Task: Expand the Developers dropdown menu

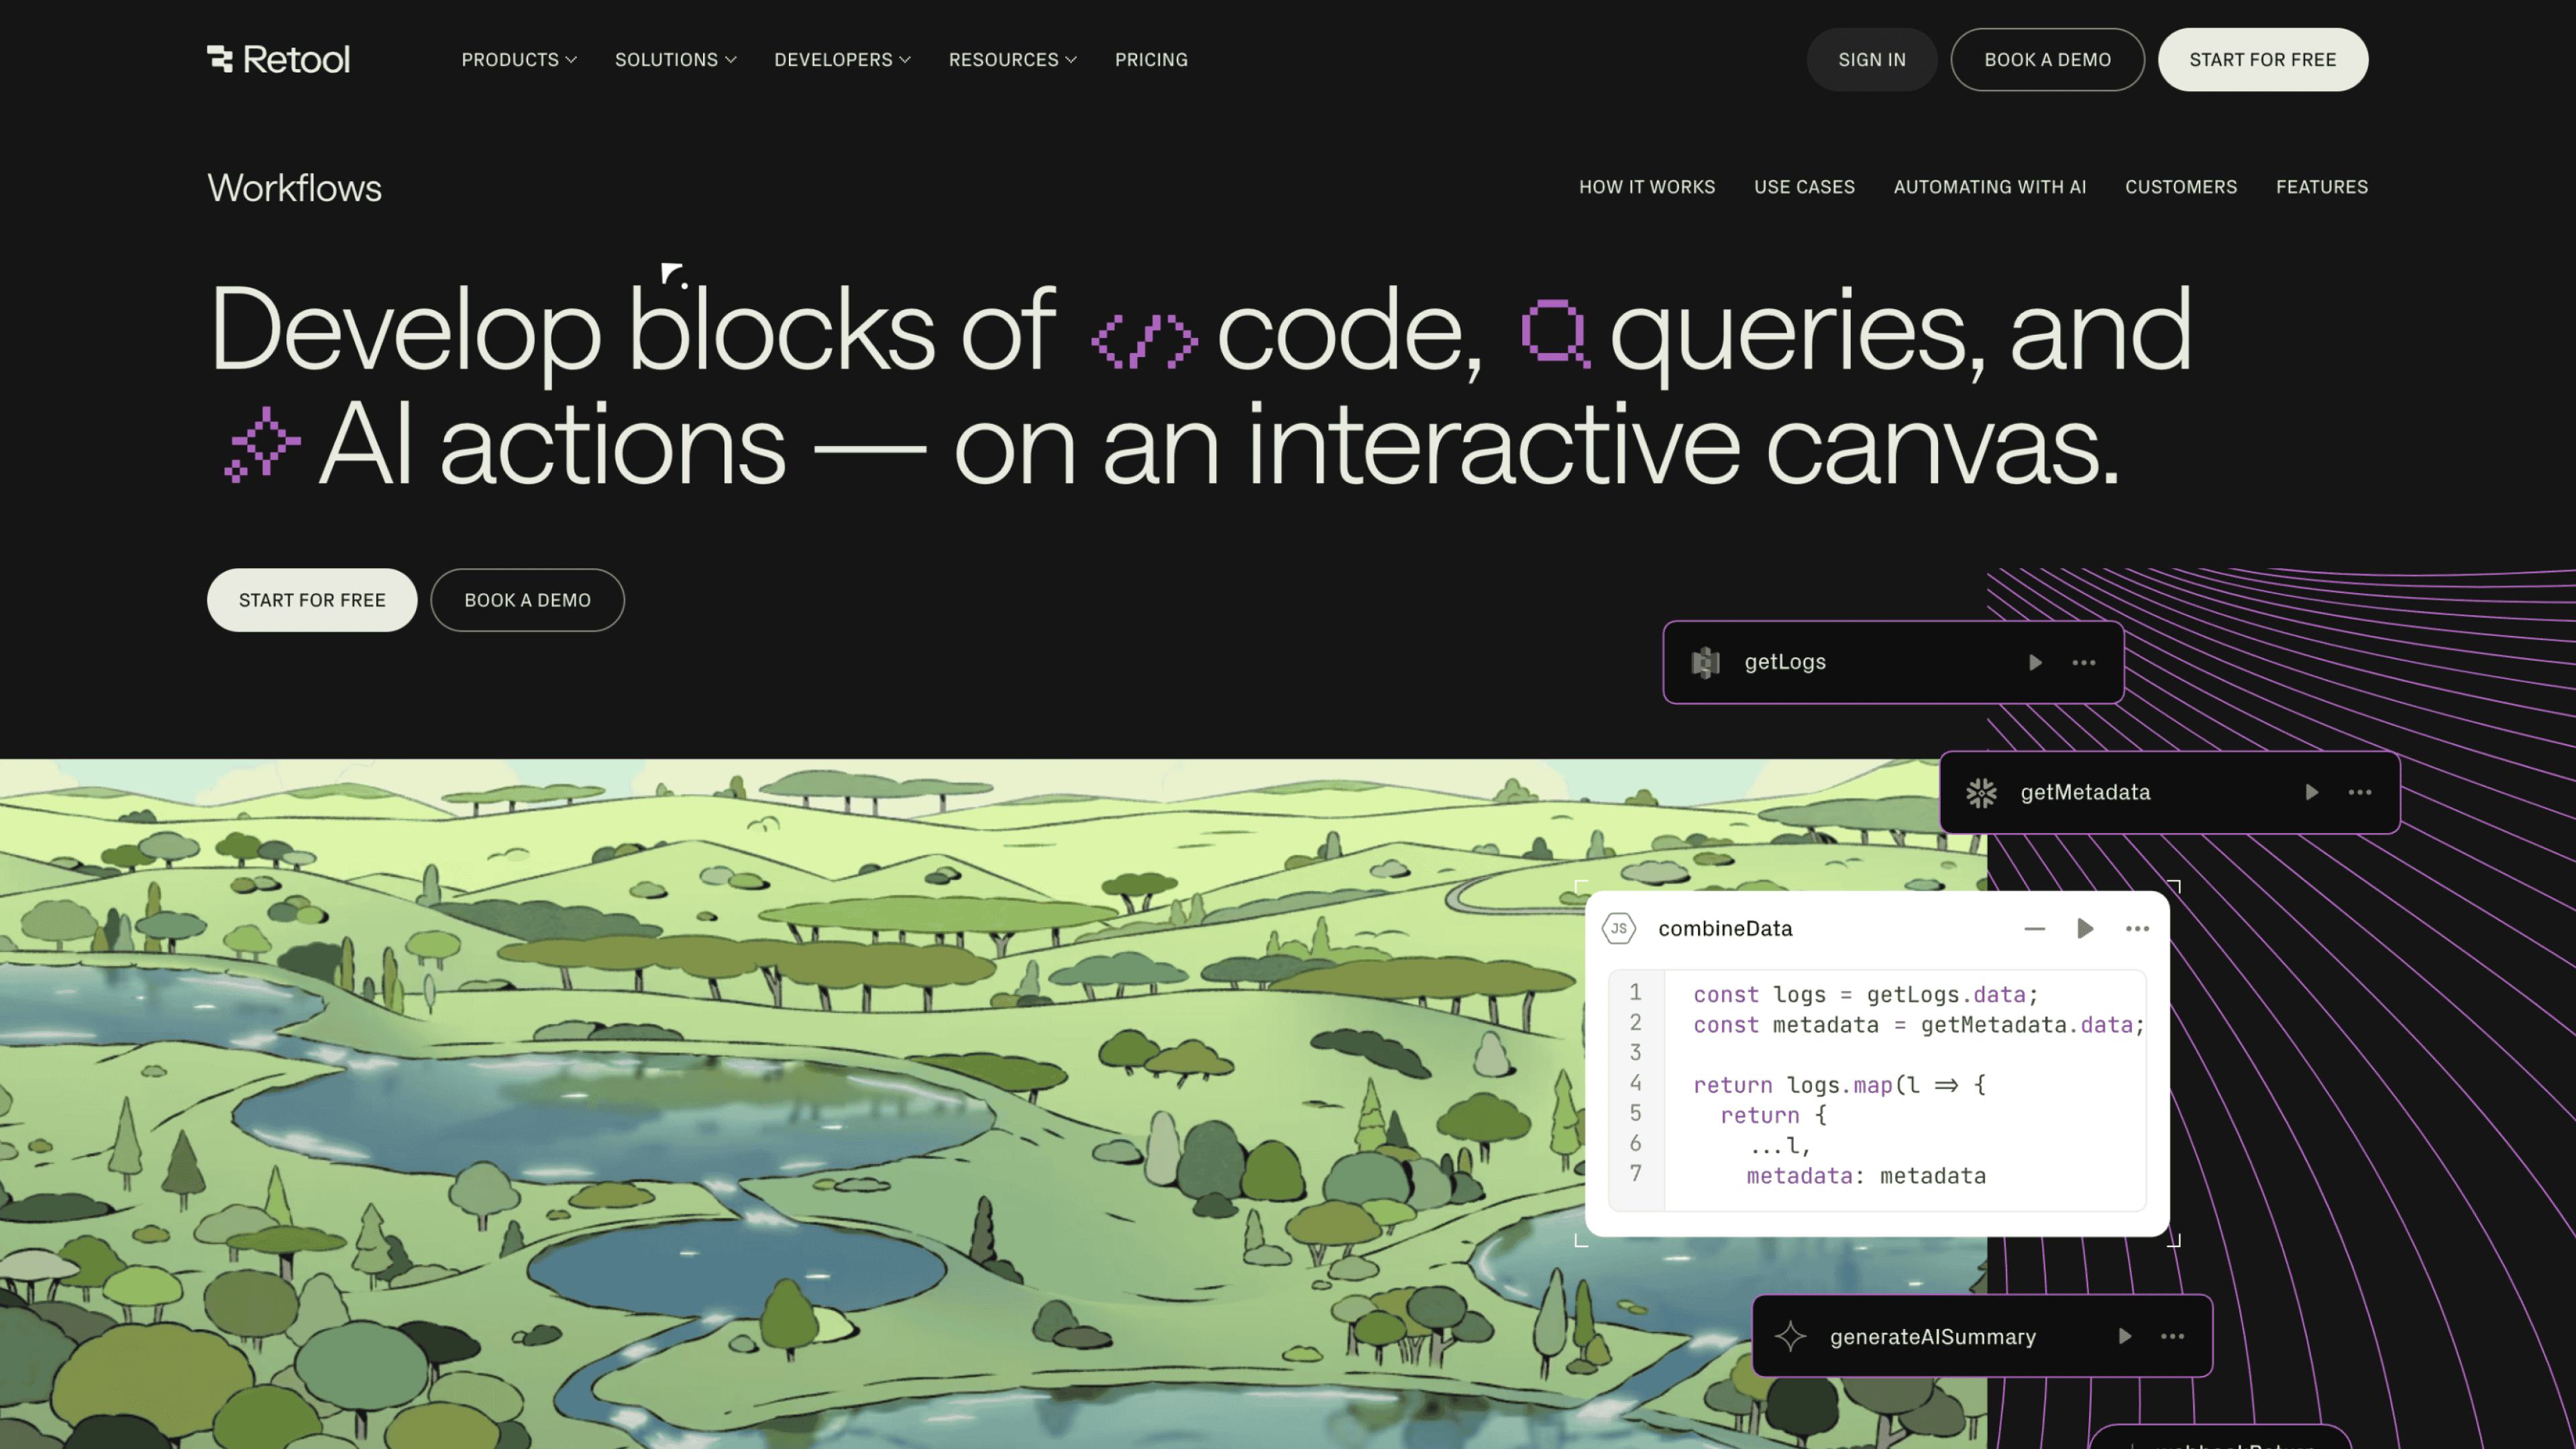Action: (842, 60)
